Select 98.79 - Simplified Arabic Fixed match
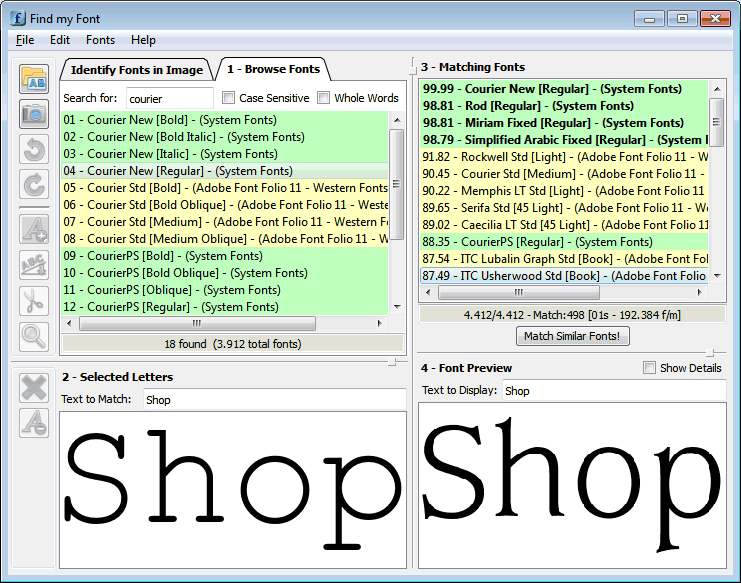The width and height of the screenshot is (741, 583). pos(564,140)
